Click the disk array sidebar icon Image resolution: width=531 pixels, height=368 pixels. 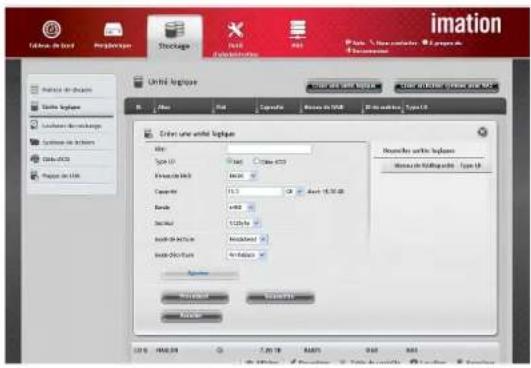click(x=34, y=89)
